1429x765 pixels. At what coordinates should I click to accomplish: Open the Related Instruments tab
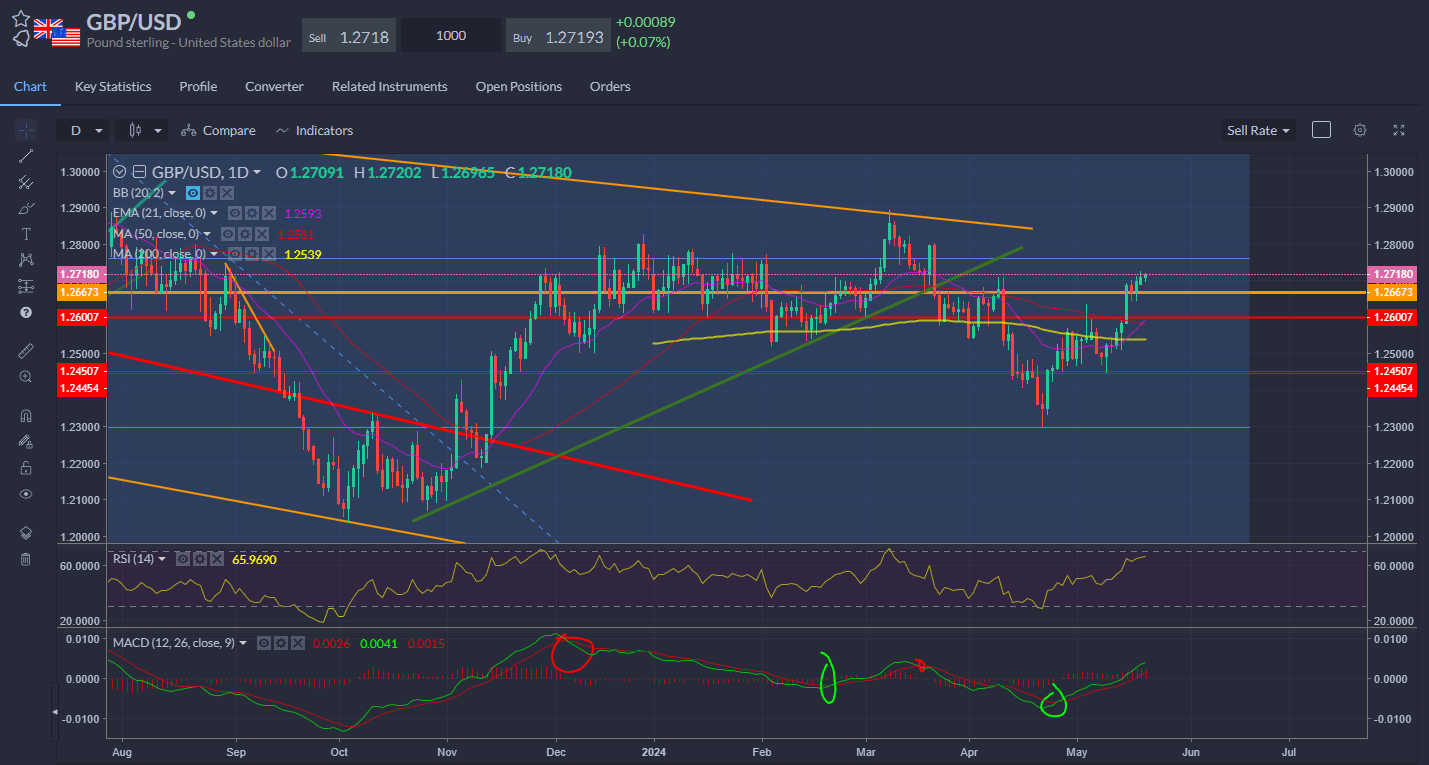click(389, 87)
